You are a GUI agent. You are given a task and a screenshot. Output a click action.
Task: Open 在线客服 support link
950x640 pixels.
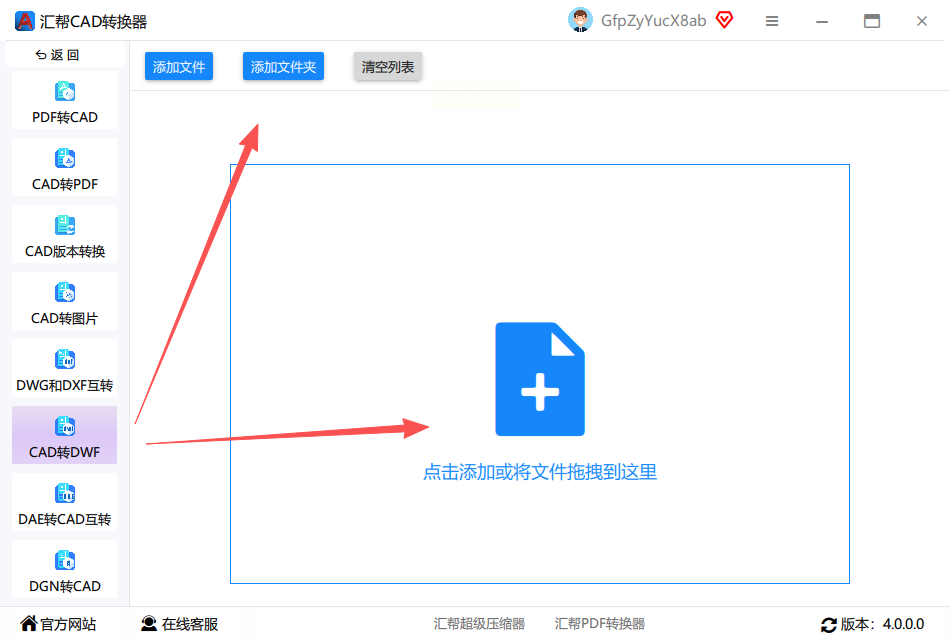tap(179, 624)
